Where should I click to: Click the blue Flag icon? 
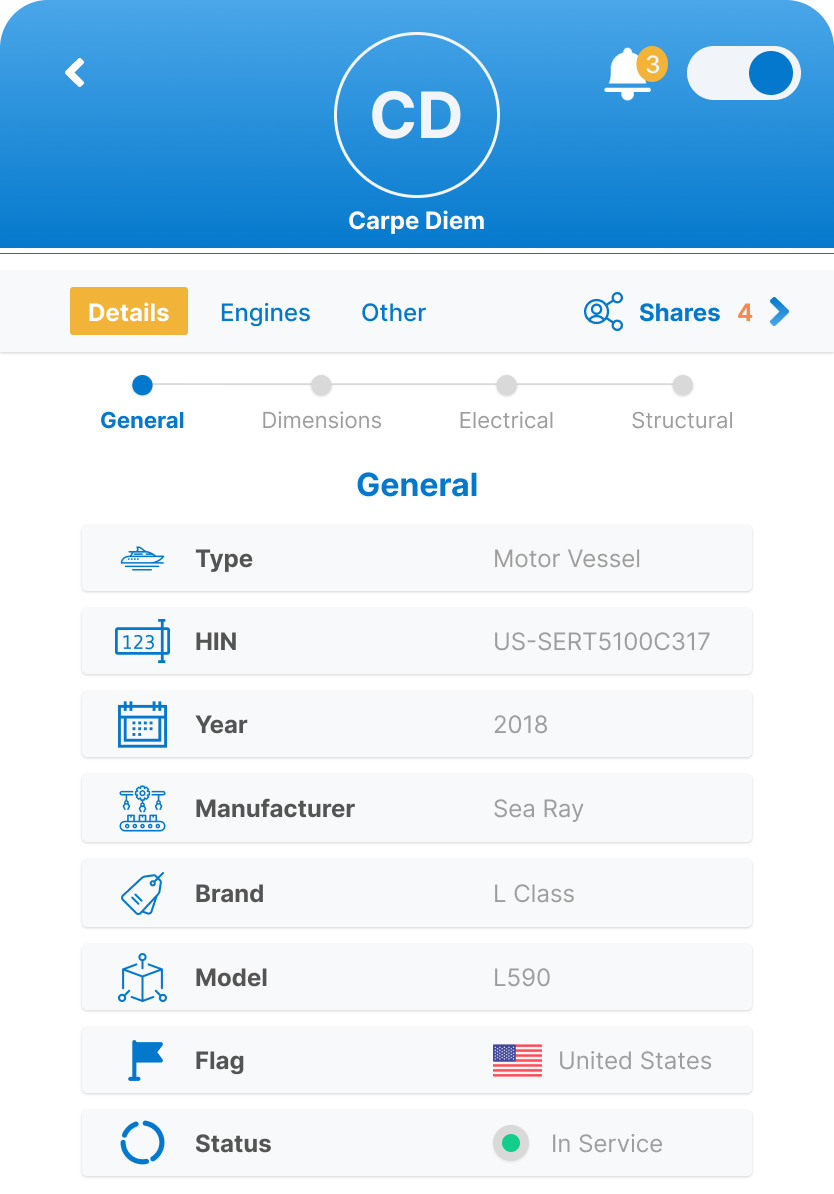145,1060
